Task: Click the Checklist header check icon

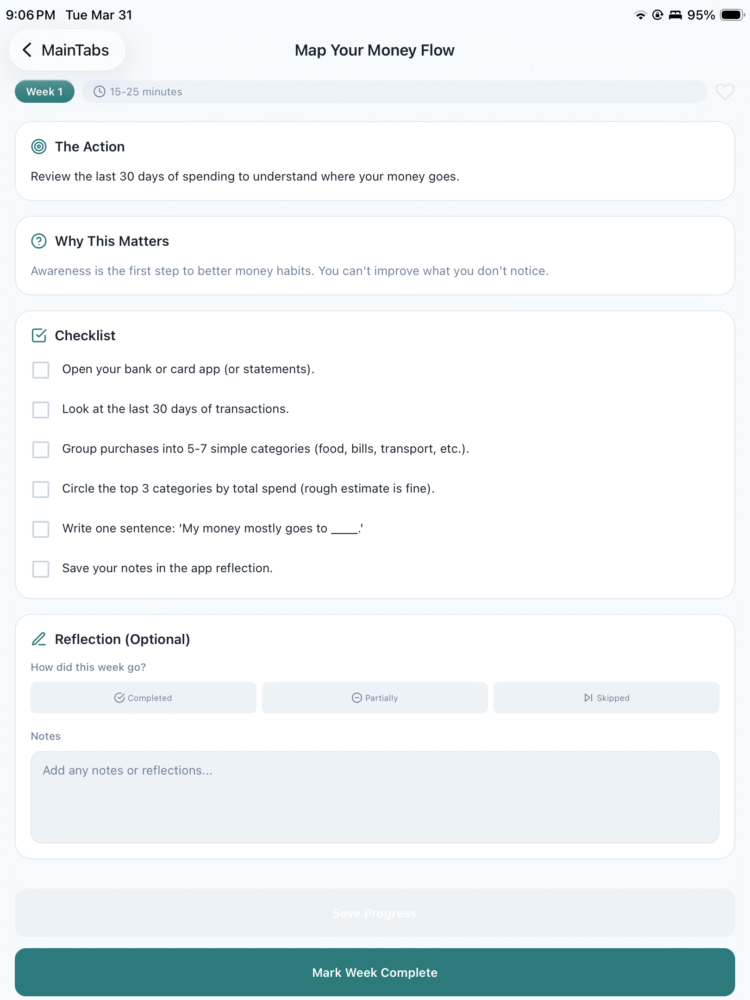Action: [39, 336]
